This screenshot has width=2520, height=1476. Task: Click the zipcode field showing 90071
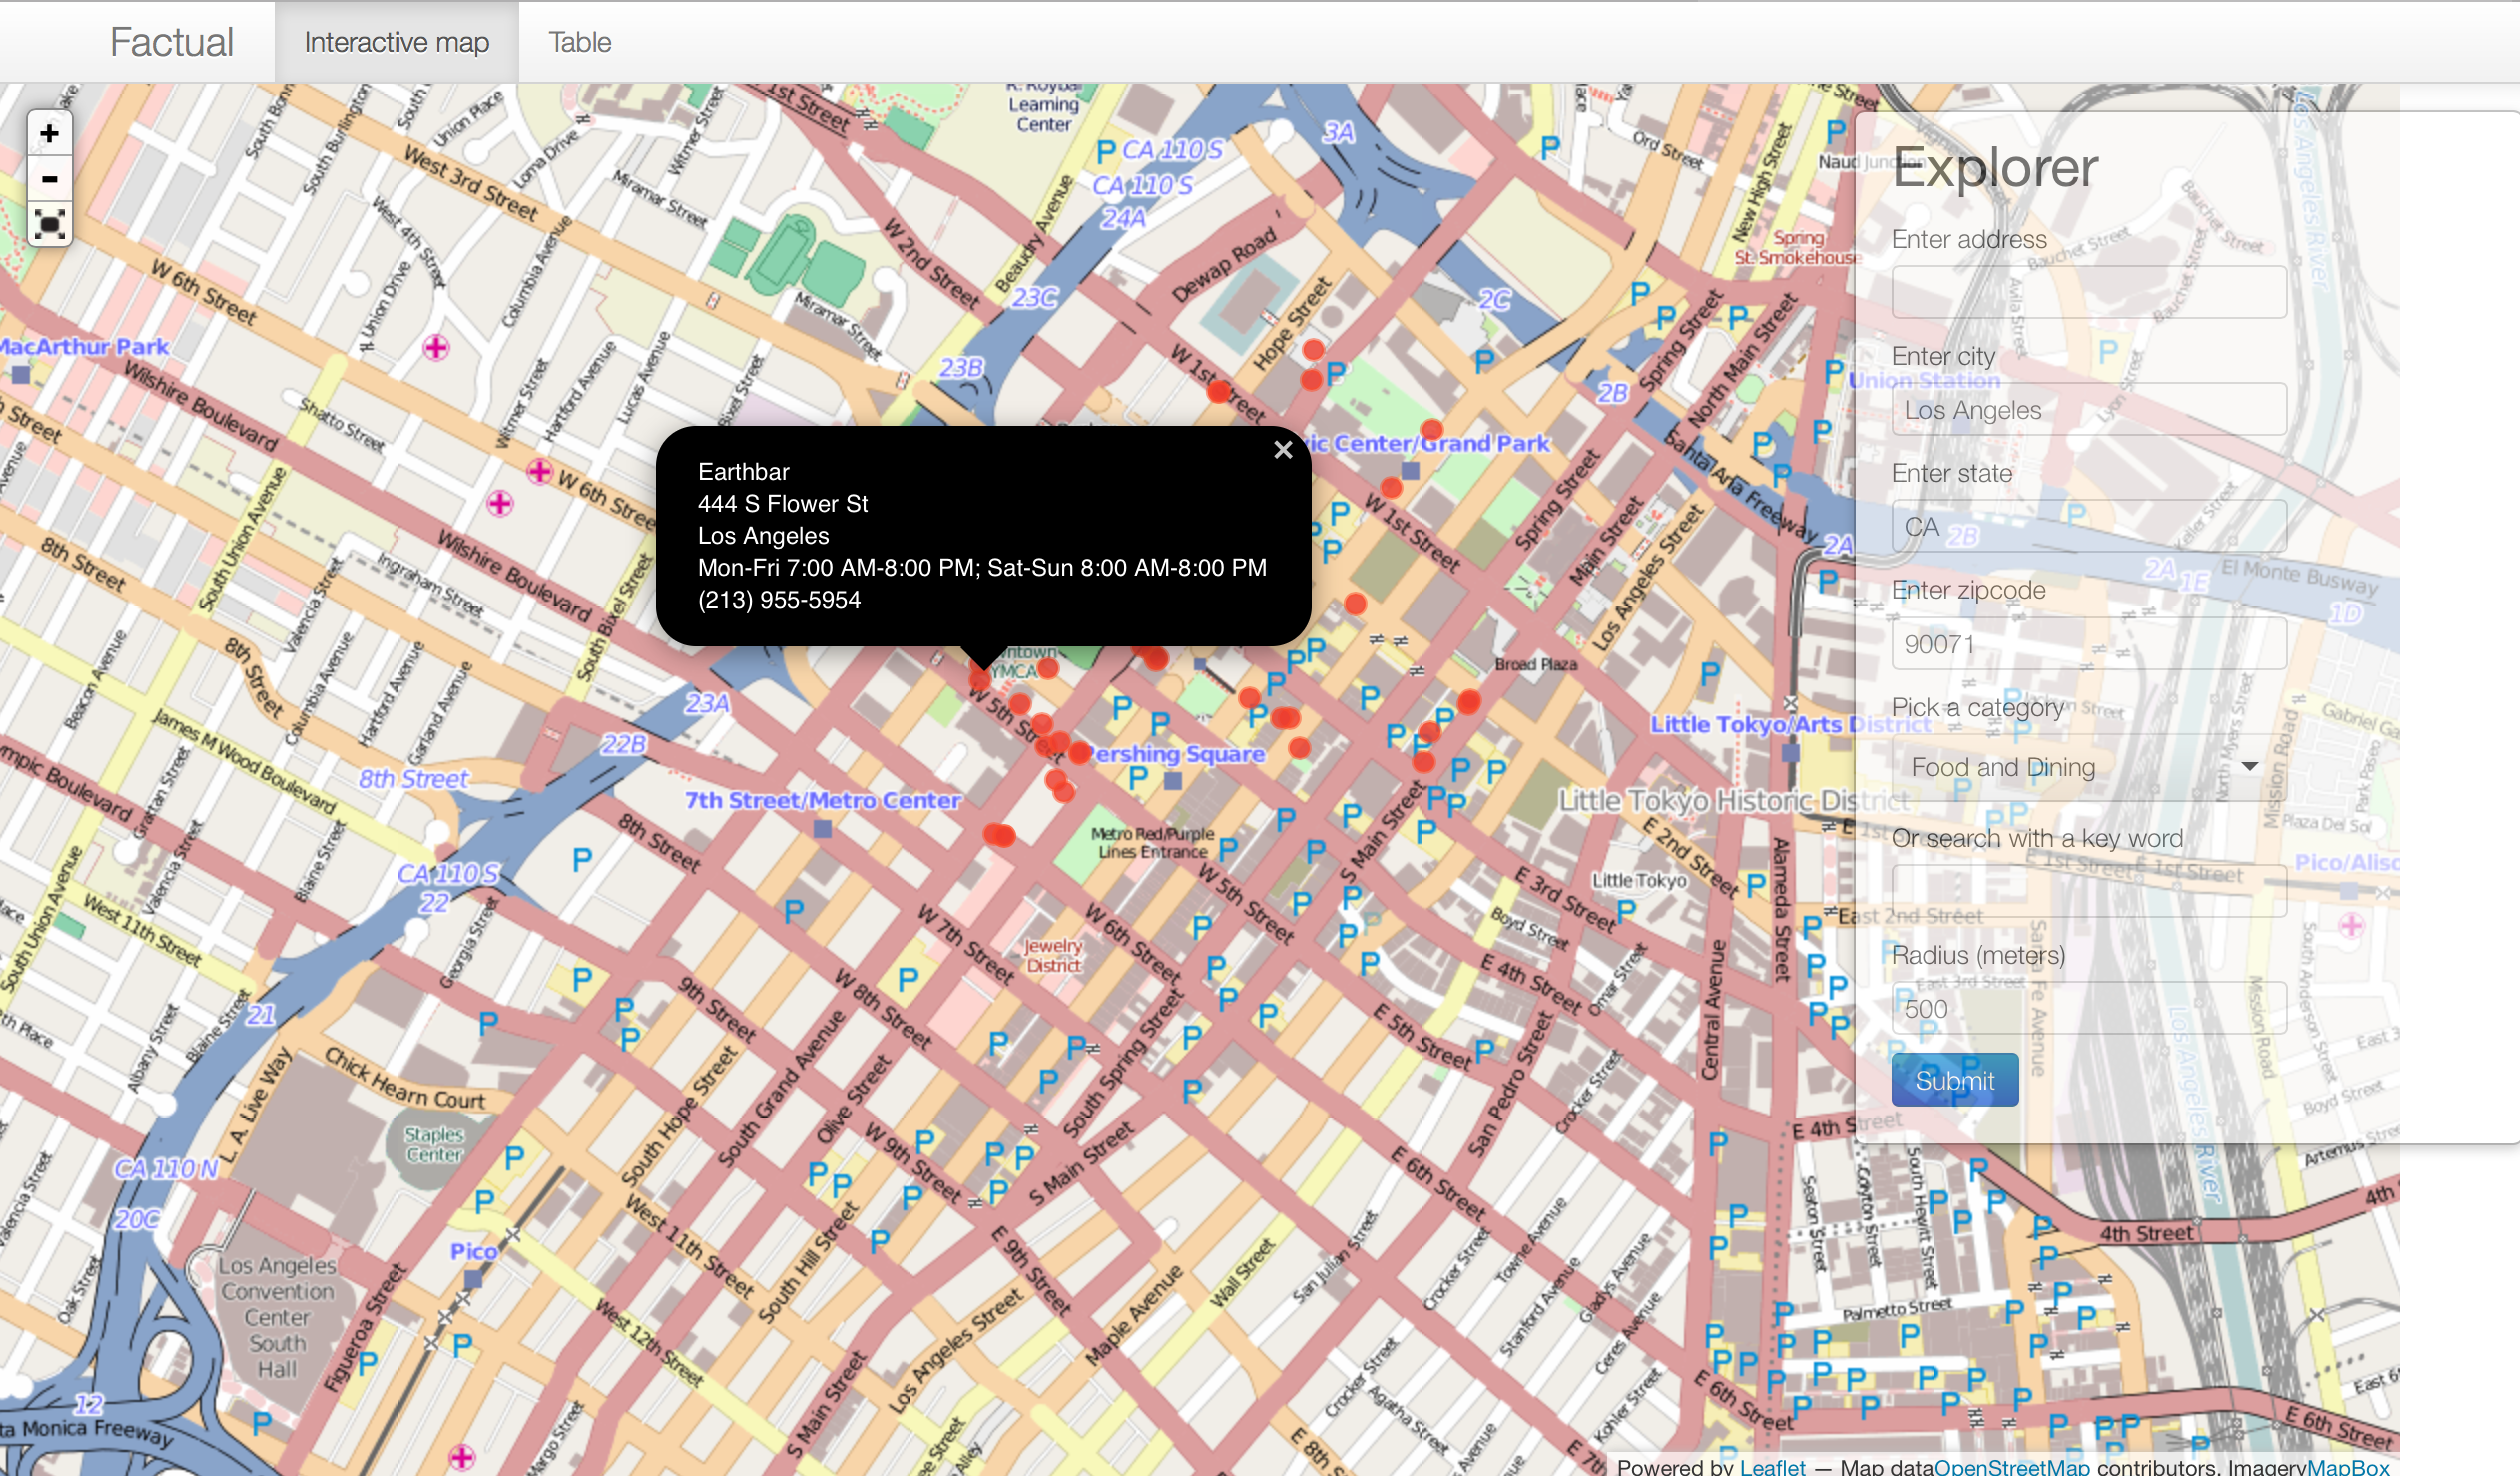coord(2088,644)
